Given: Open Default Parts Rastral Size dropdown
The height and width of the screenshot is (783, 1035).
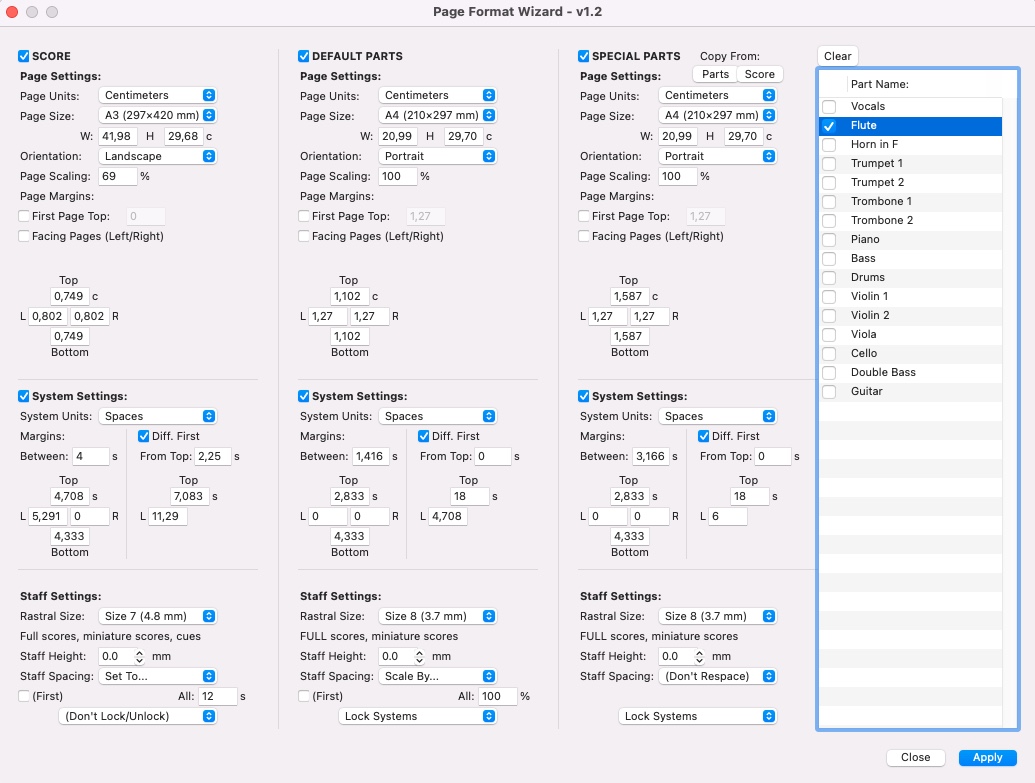Looking at the screenshot, I should tap(438, 616).
